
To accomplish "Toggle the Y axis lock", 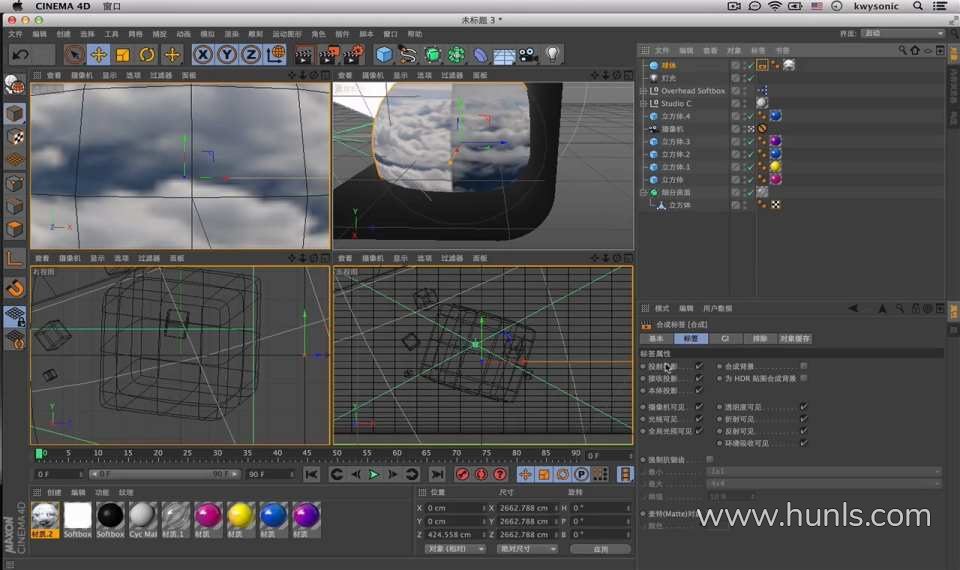I will tap(227, 55).
